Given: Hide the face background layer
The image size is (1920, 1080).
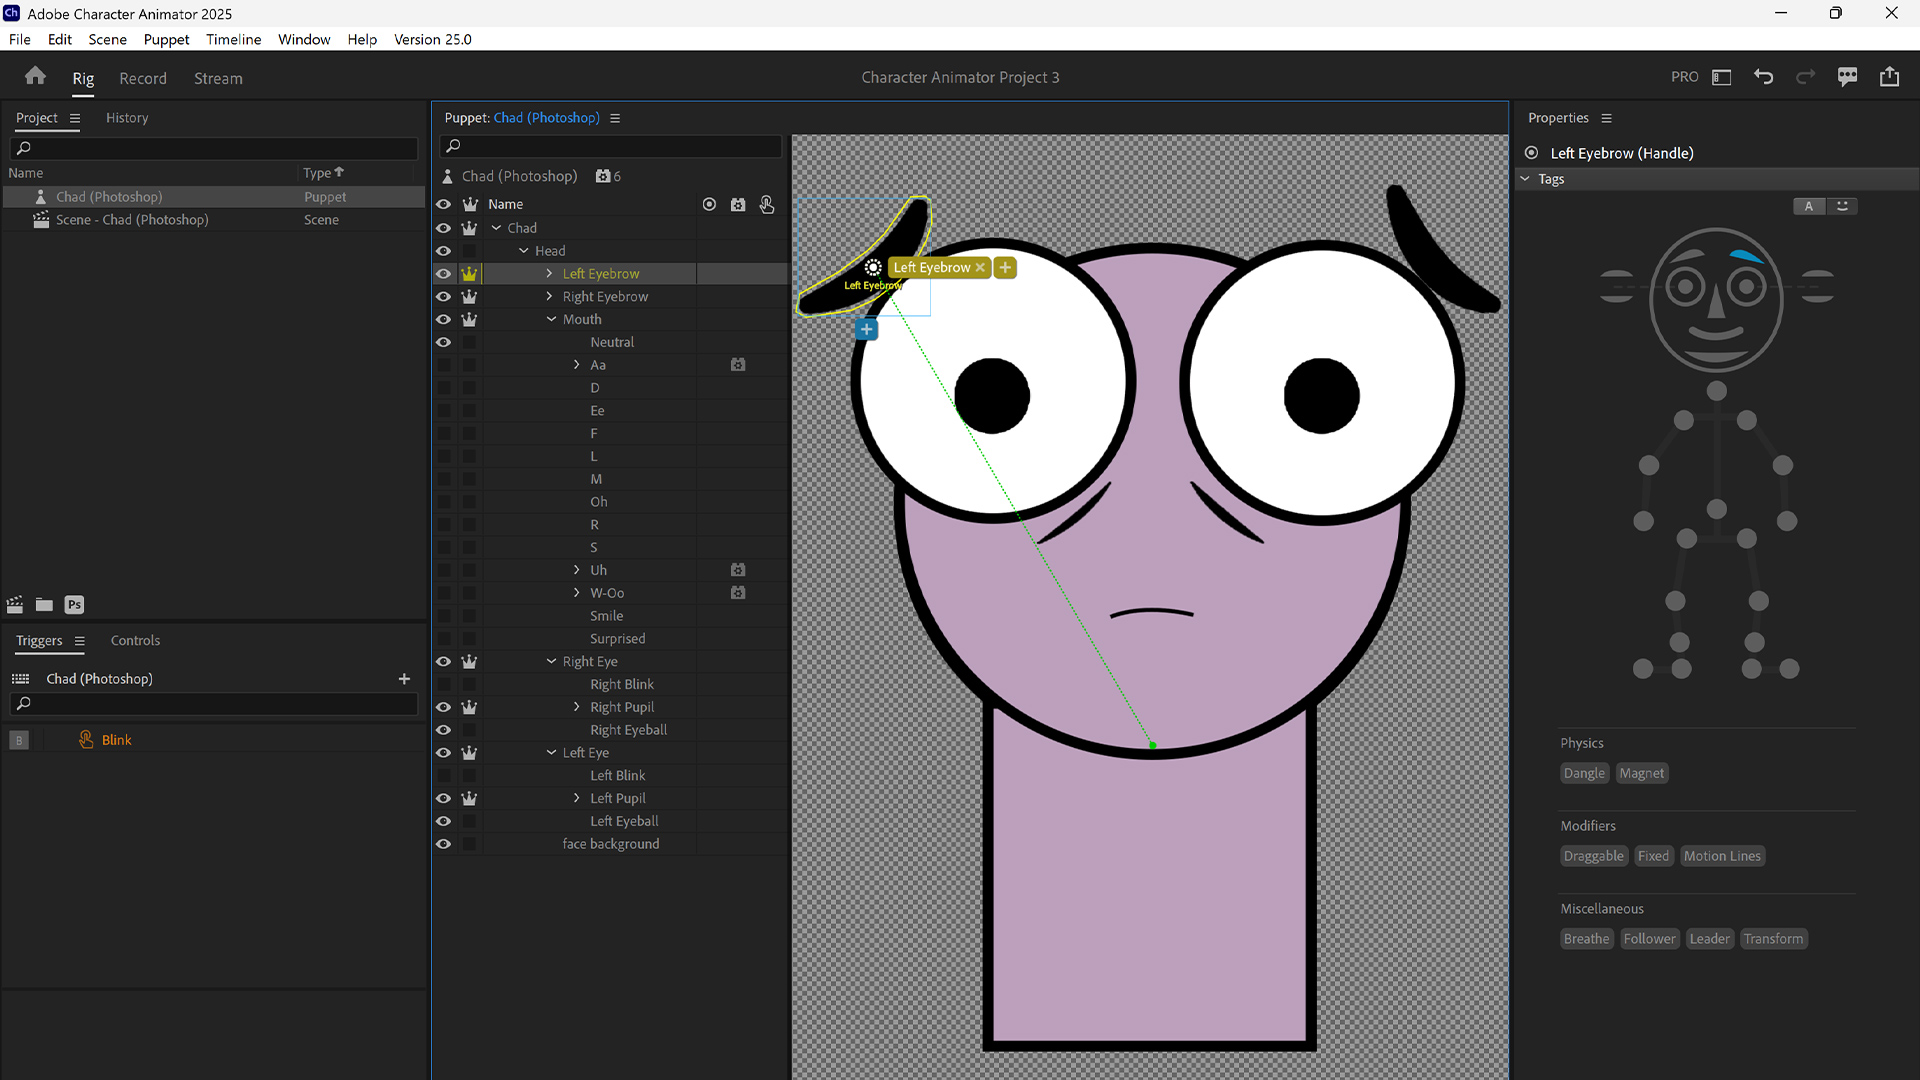Looking at the screenshot, I should click(443, 844).
